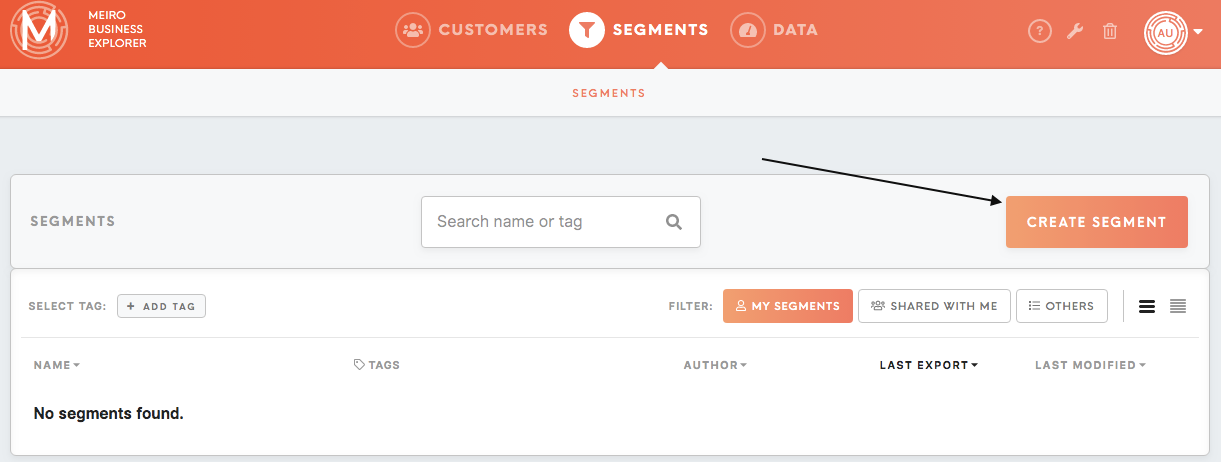Click the search magnifier icon
Viewport: 1221px width, 462px height.
[674, 222]
